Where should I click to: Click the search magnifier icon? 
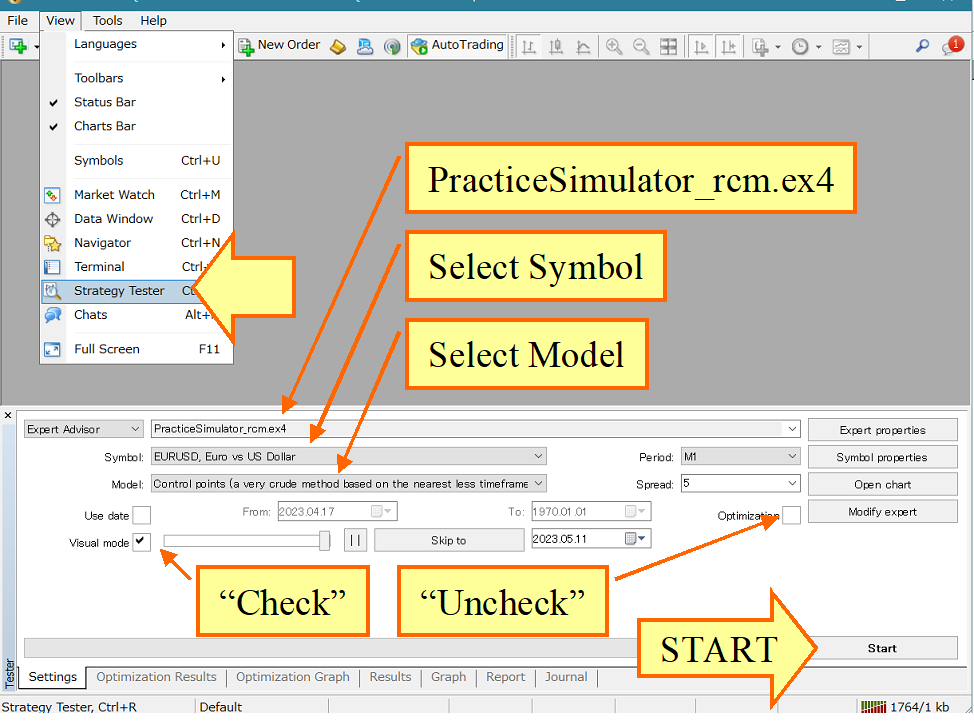click(922, 46)
